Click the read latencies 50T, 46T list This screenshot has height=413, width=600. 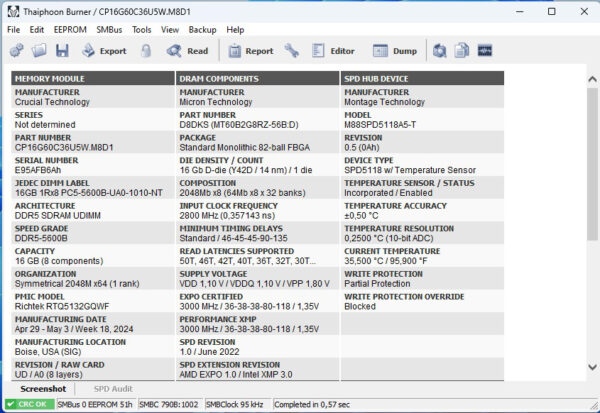click(x=248, y=261)
